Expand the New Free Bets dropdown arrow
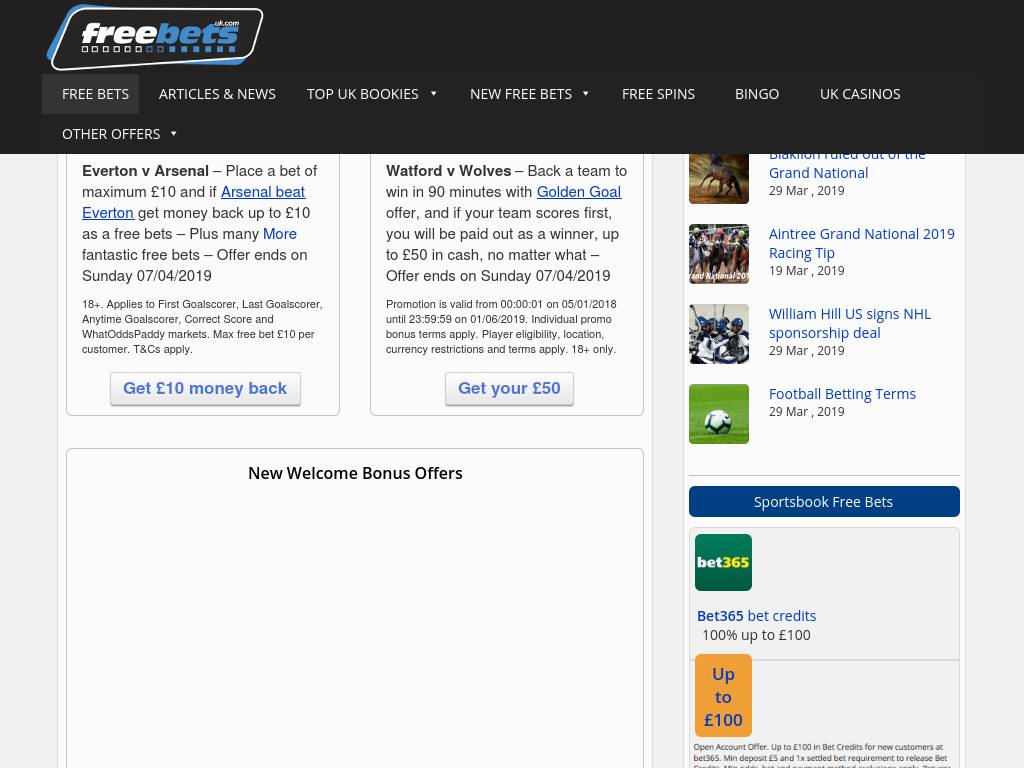The image size is (1024, 768). 586,94
